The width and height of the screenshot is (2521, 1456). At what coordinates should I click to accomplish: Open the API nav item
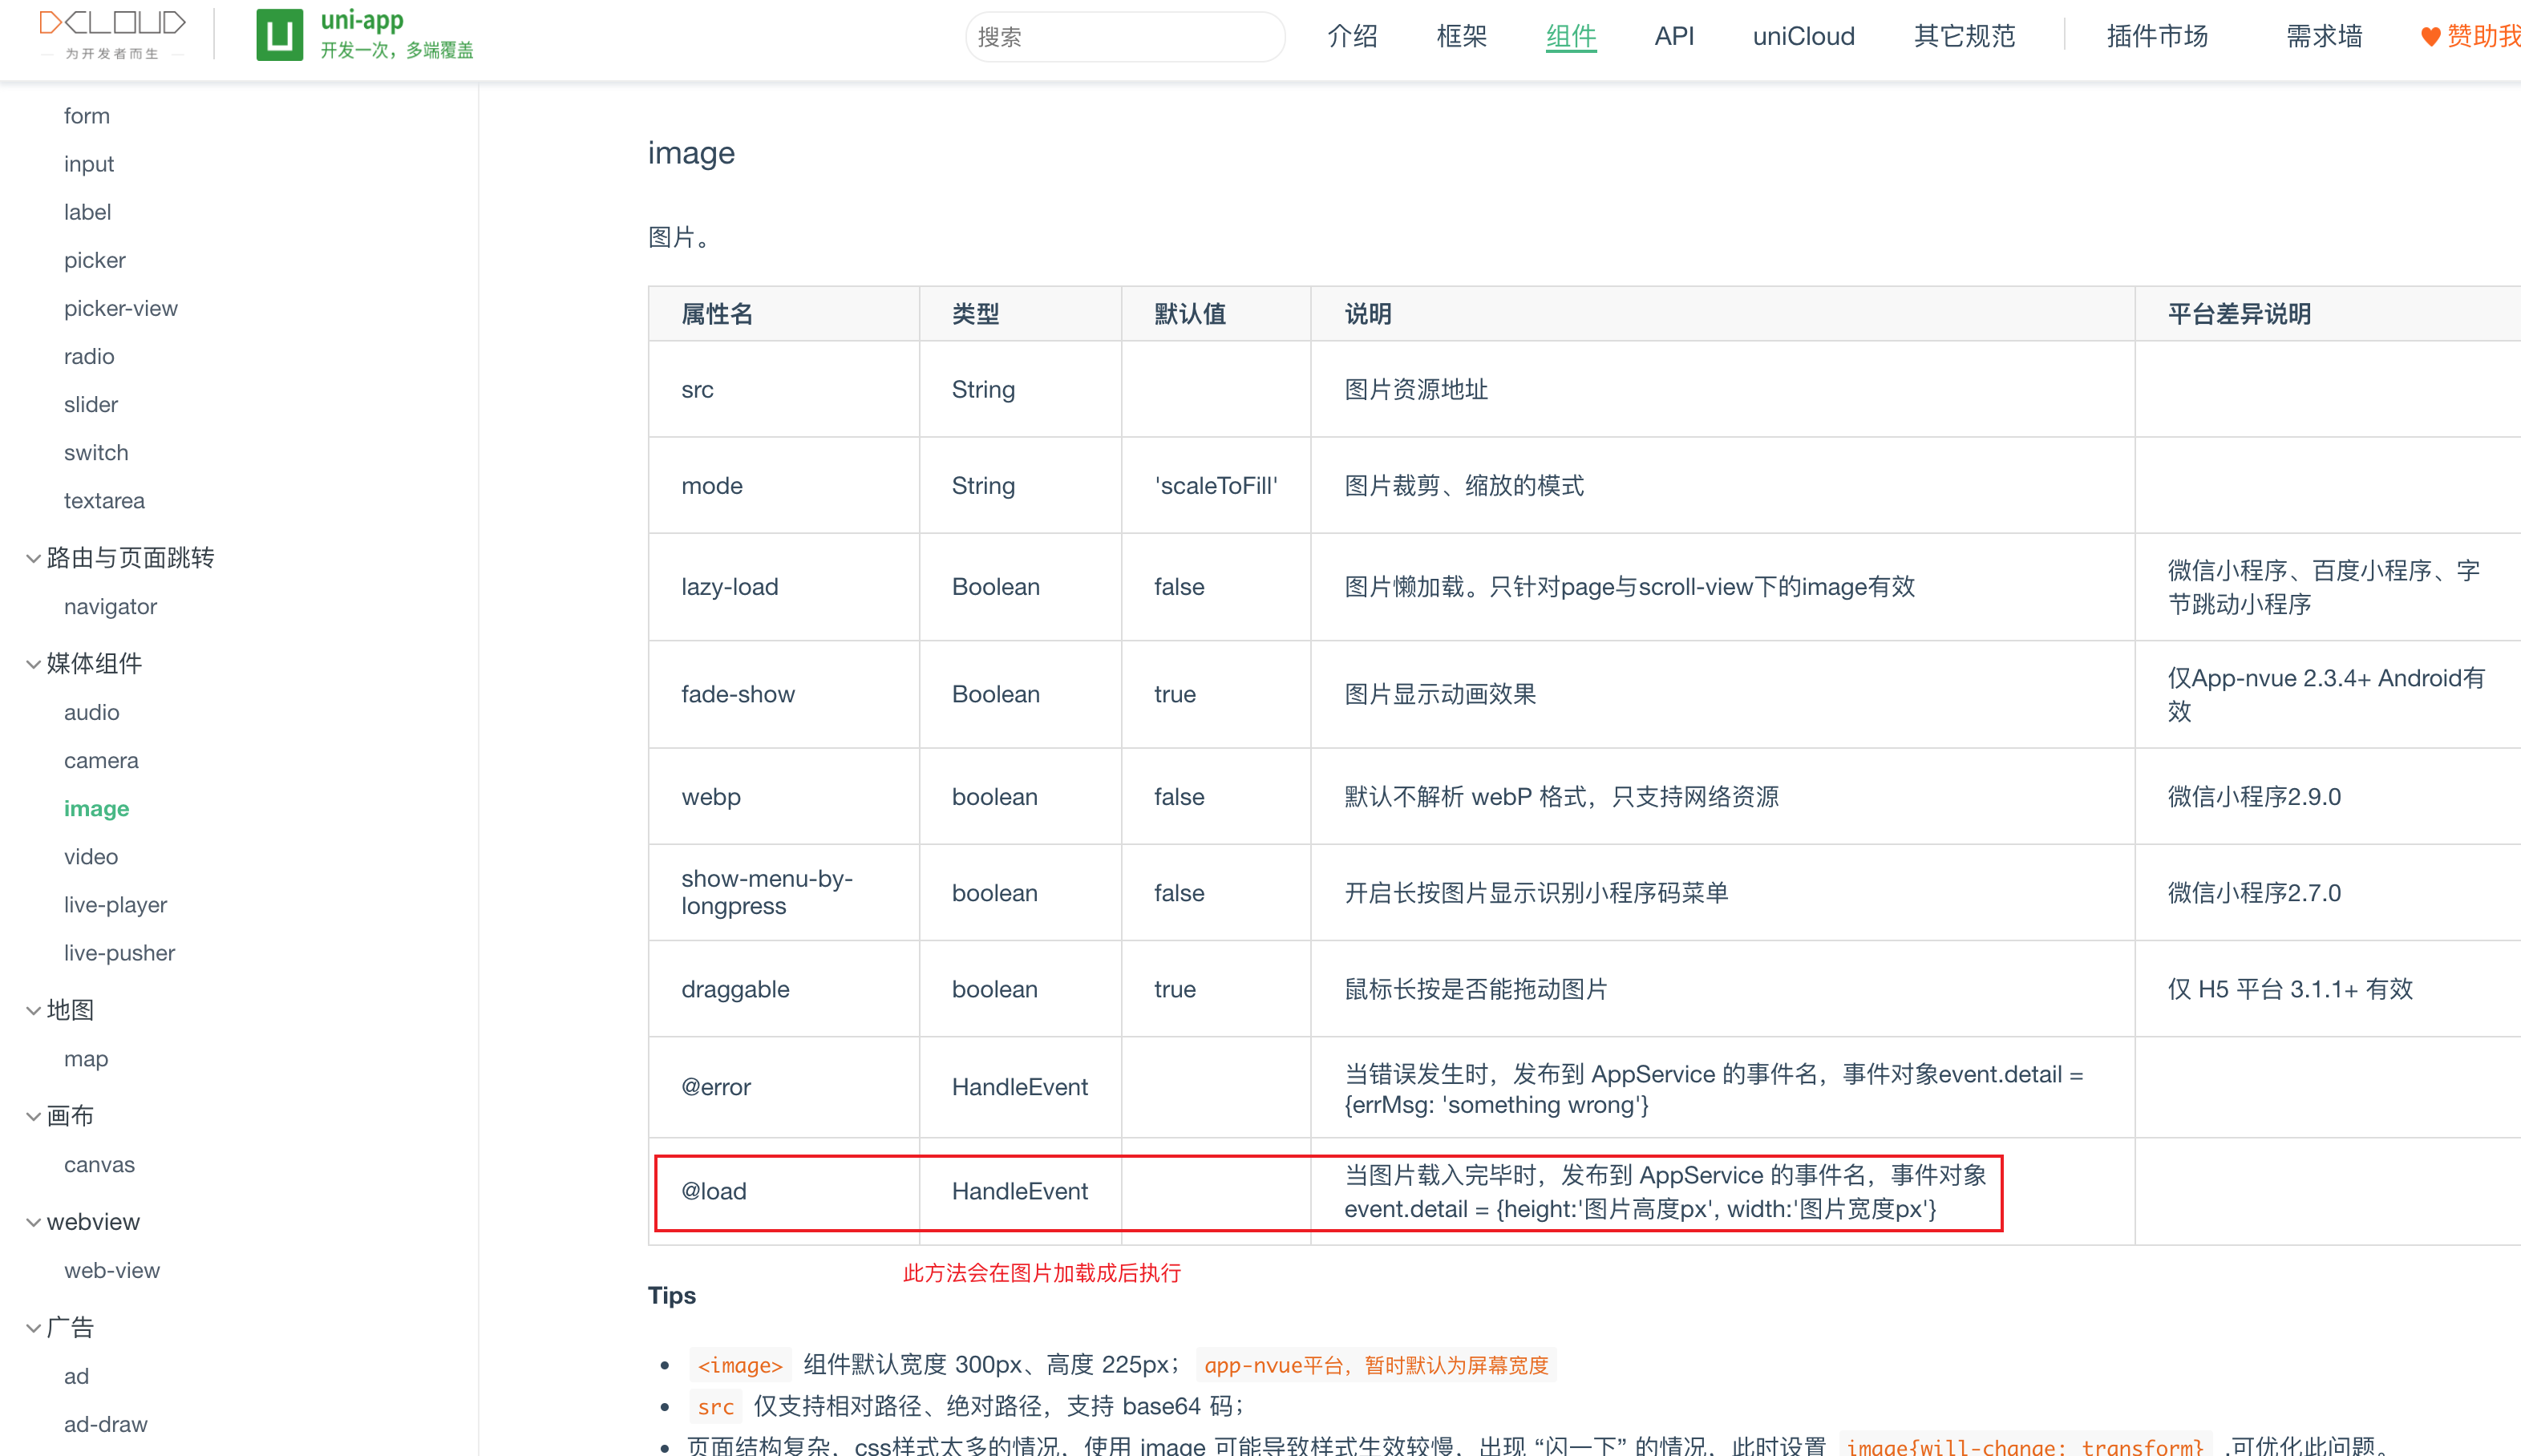click(x=1674, y=37)
